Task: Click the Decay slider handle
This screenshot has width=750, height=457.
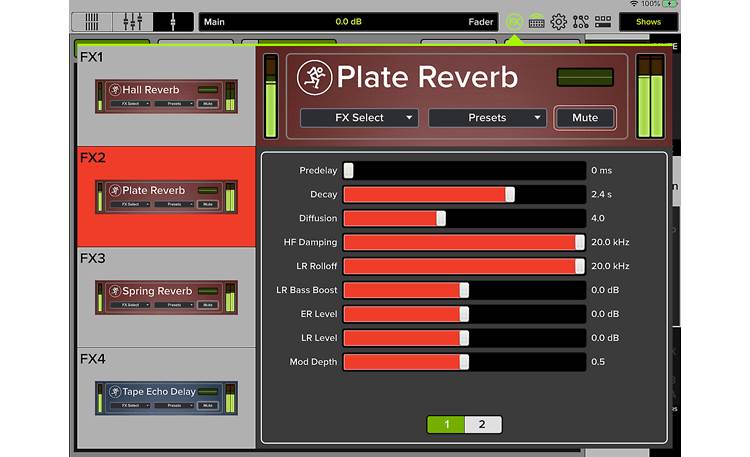Action: pyautogui.click(x=510, y=194)
